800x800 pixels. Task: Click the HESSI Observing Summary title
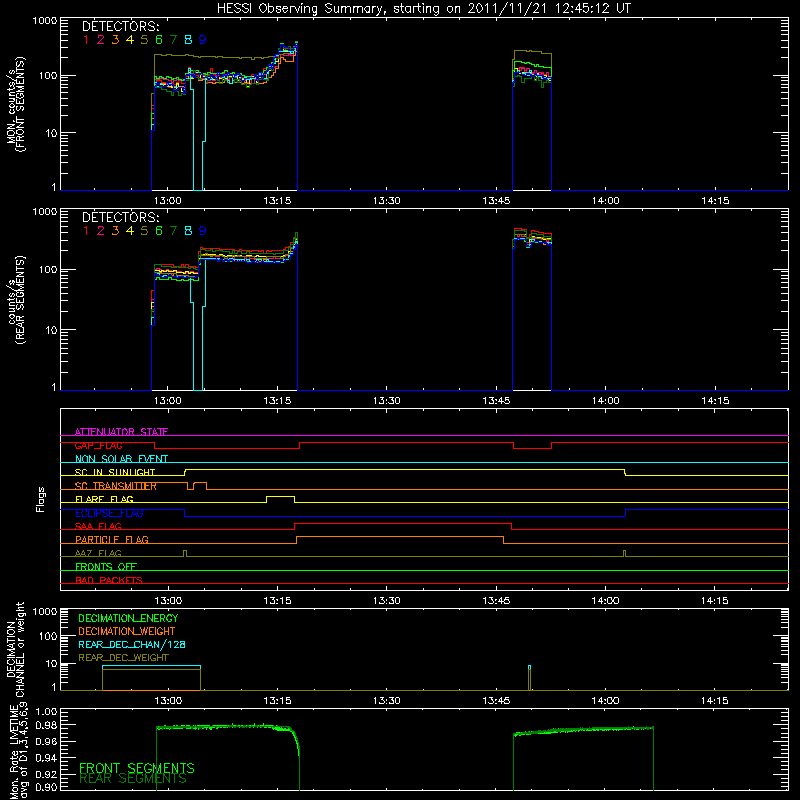[x=423, y=9]
